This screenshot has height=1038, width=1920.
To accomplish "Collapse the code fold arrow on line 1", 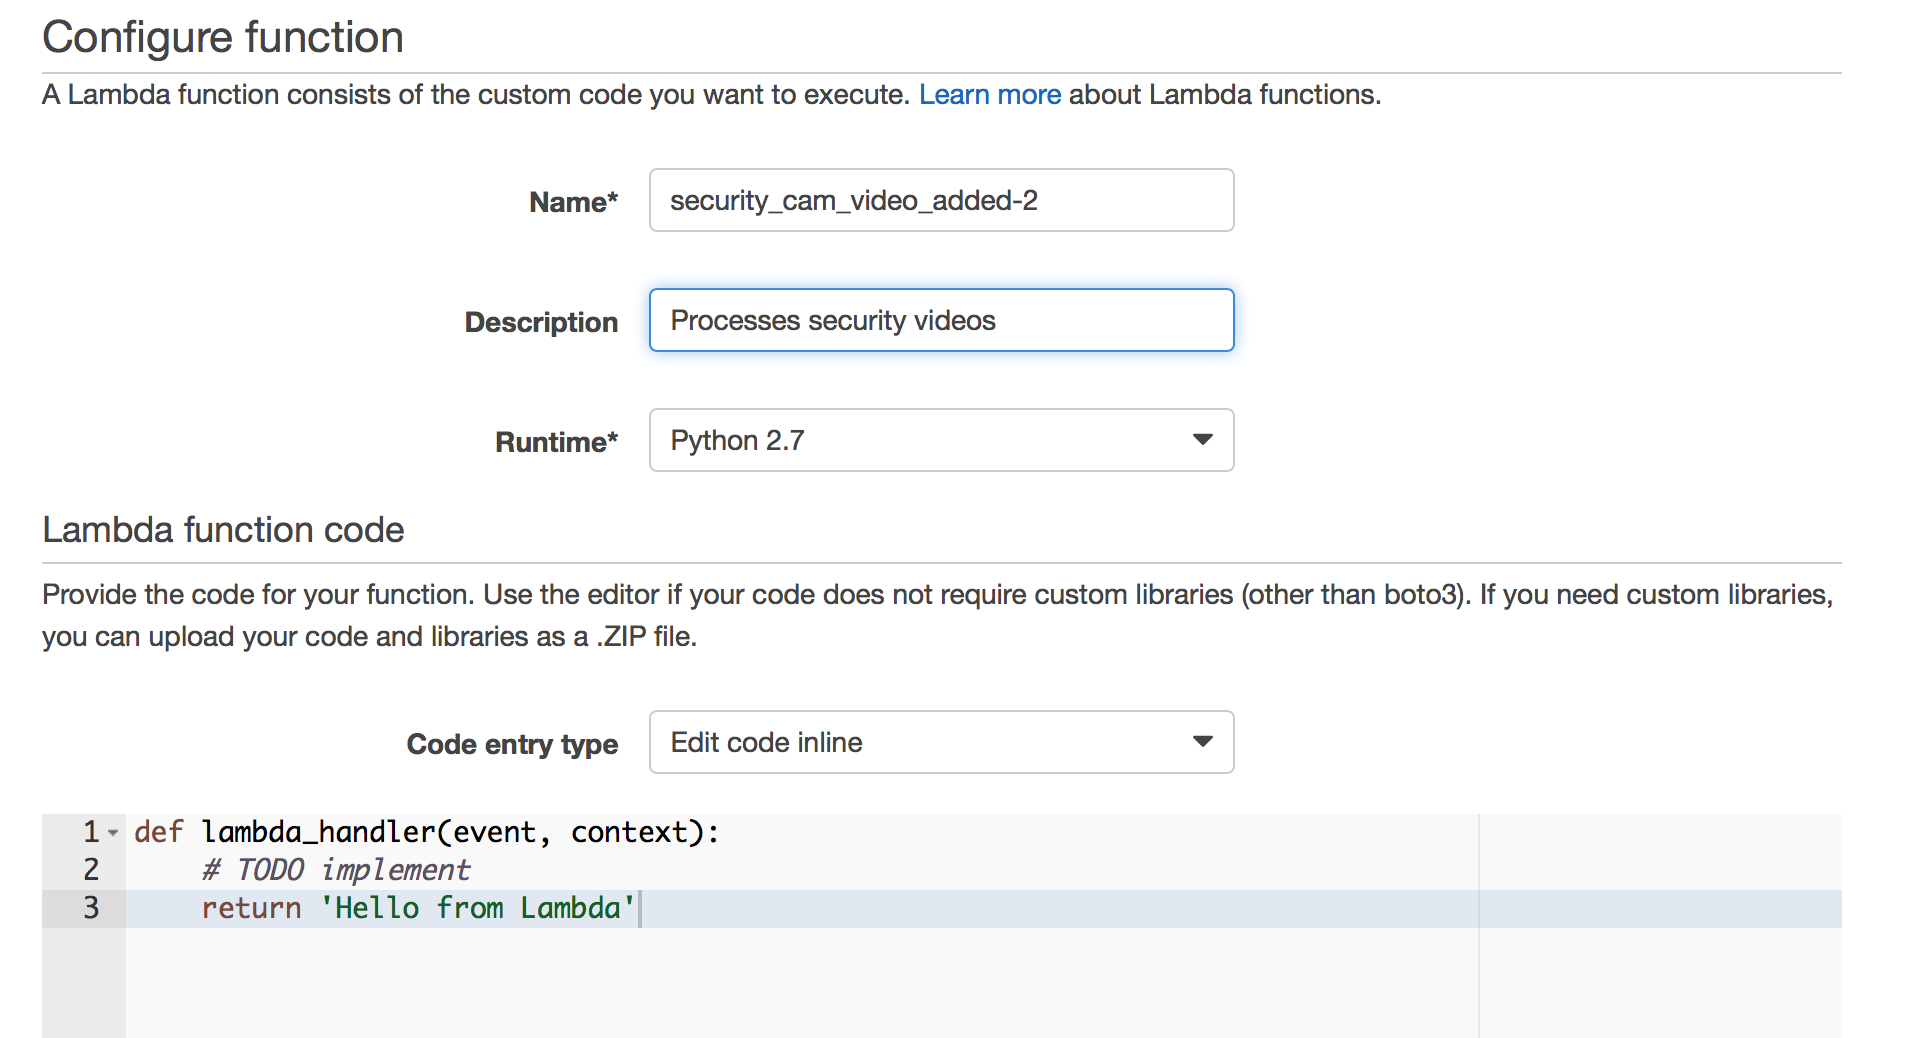I will [x=113, y=832].
